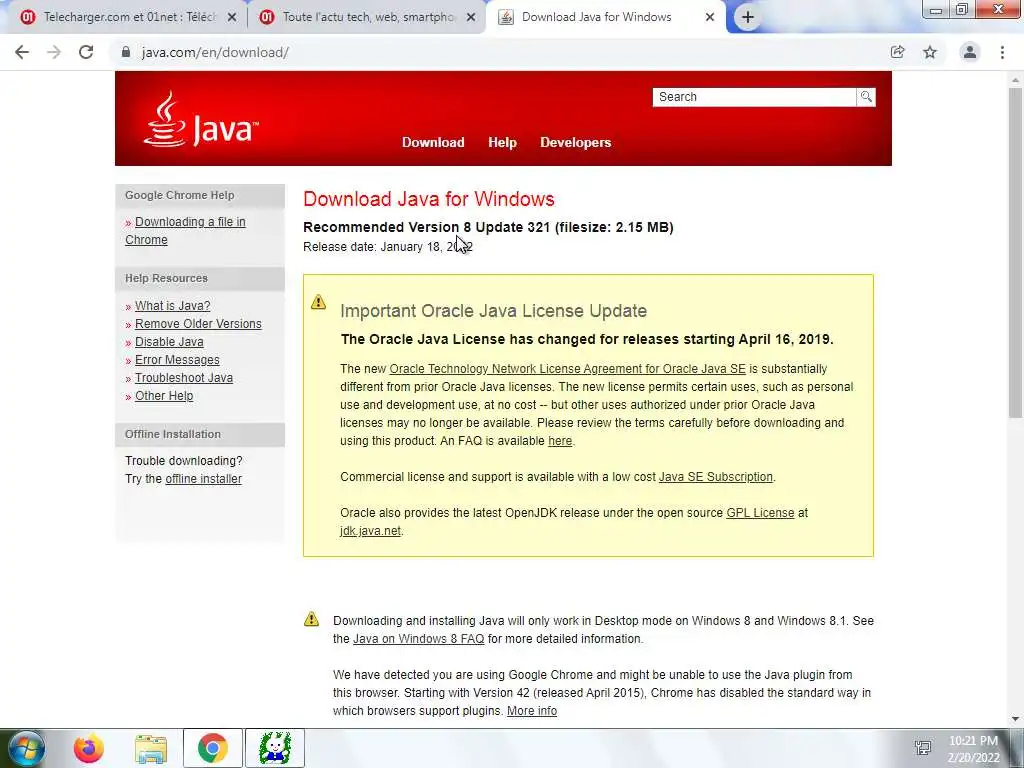Screen dimensions: 1024x768
Task: Open the Chrome profile icon
Action: (x=970, y=52)
